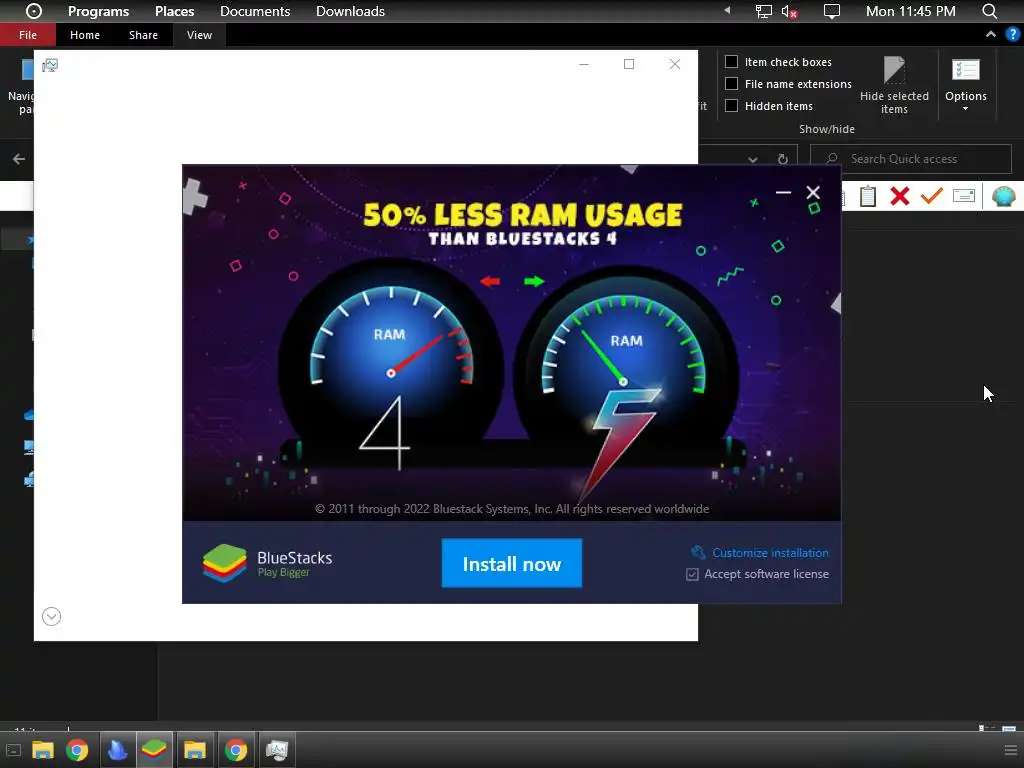The height and width of the screenshot is (768, 1024).
Task: Expand hidden tray icons arrow
Action: pos(727,10)
